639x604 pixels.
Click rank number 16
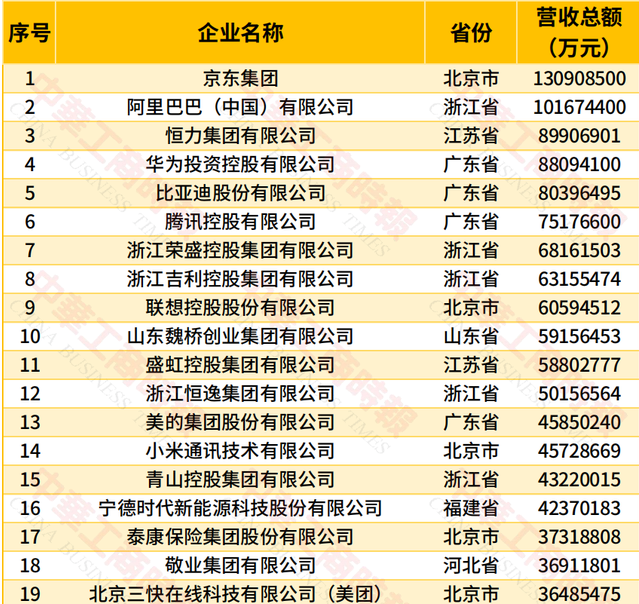(30, 508)
